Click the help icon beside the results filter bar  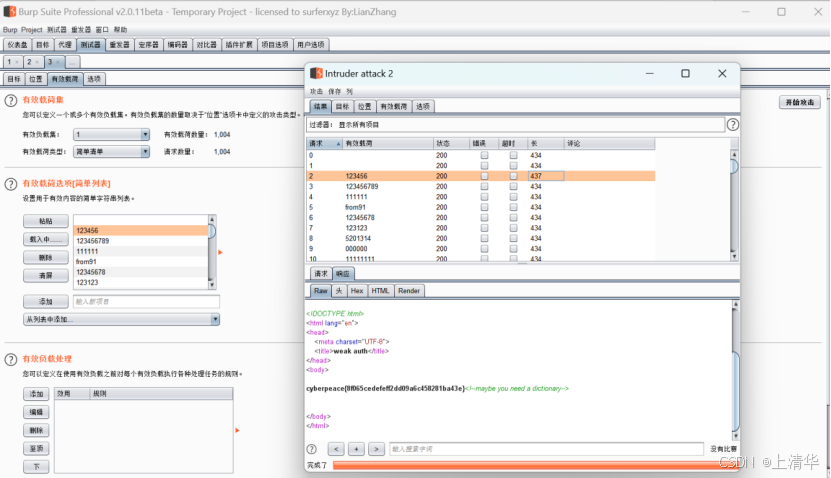(x=732, y=125)
